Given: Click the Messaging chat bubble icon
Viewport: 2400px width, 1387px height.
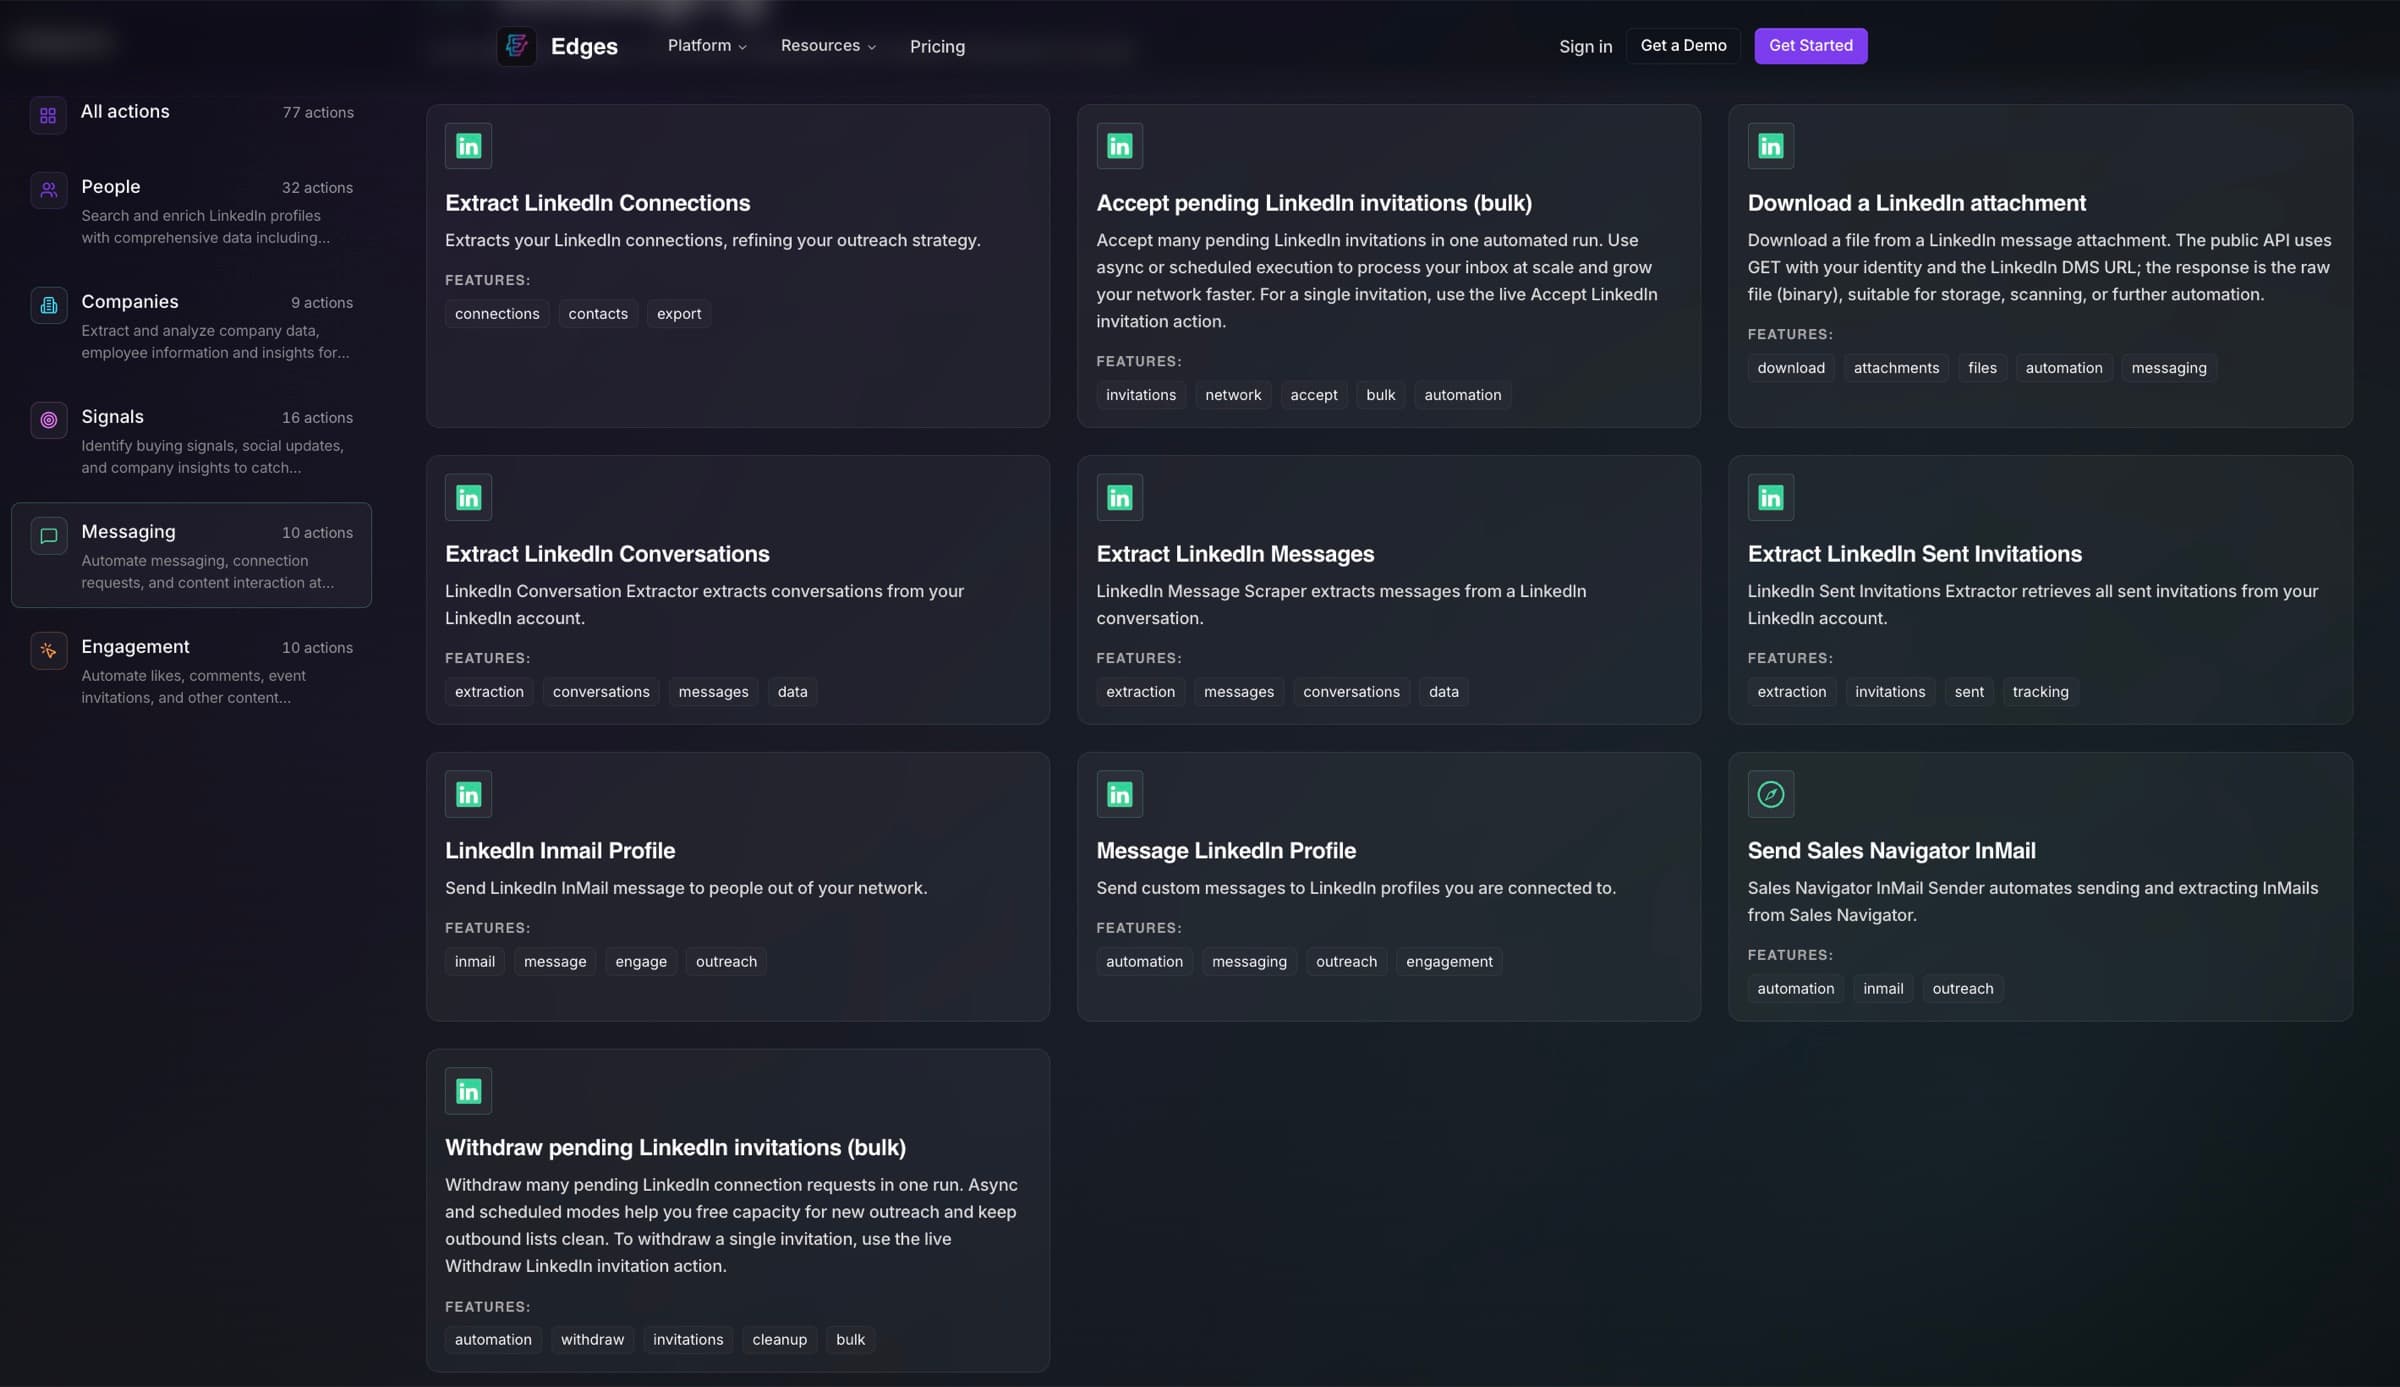Looking at the screenshot, I should tap(48, 535).
